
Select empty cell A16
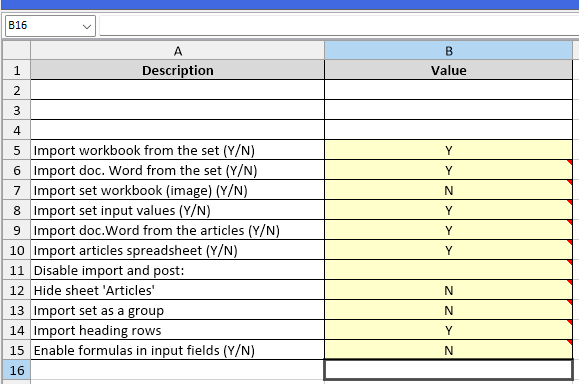[178, 370]
